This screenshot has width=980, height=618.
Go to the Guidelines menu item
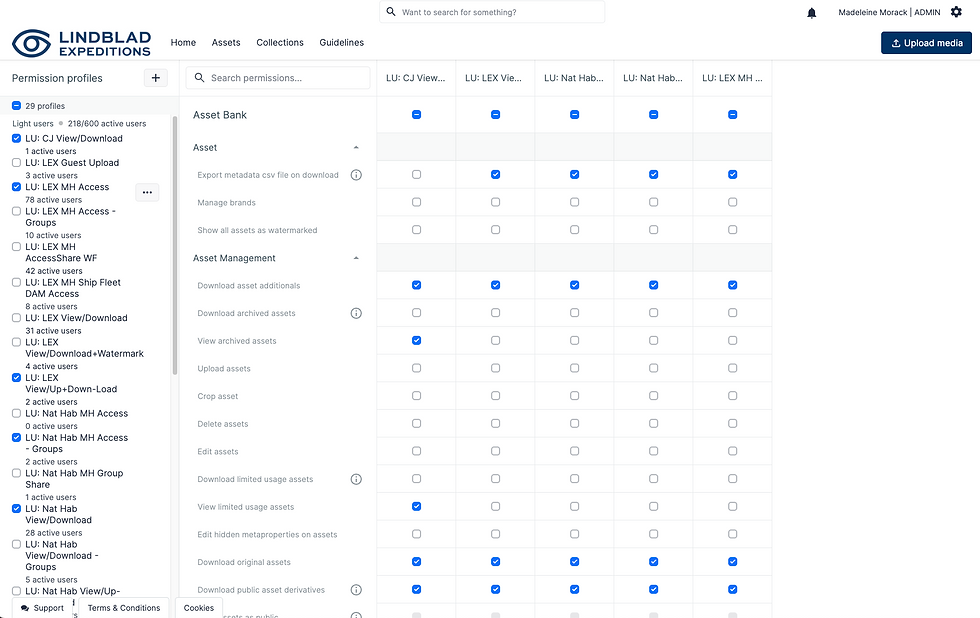(341, 43)
